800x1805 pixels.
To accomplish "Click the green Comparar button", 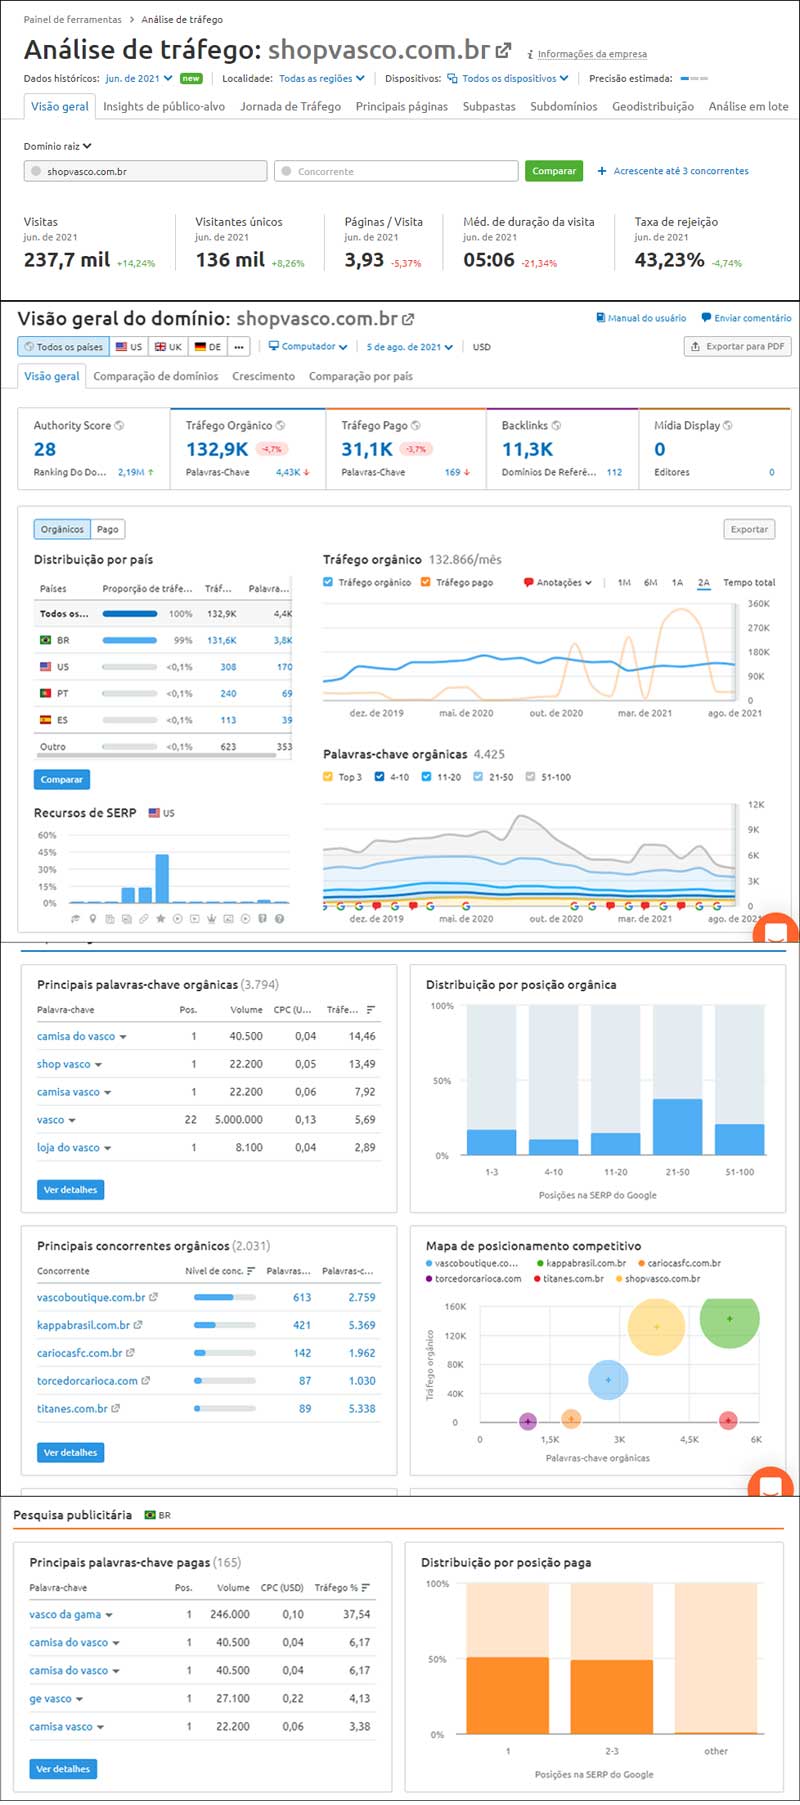I will click(554, 171).
